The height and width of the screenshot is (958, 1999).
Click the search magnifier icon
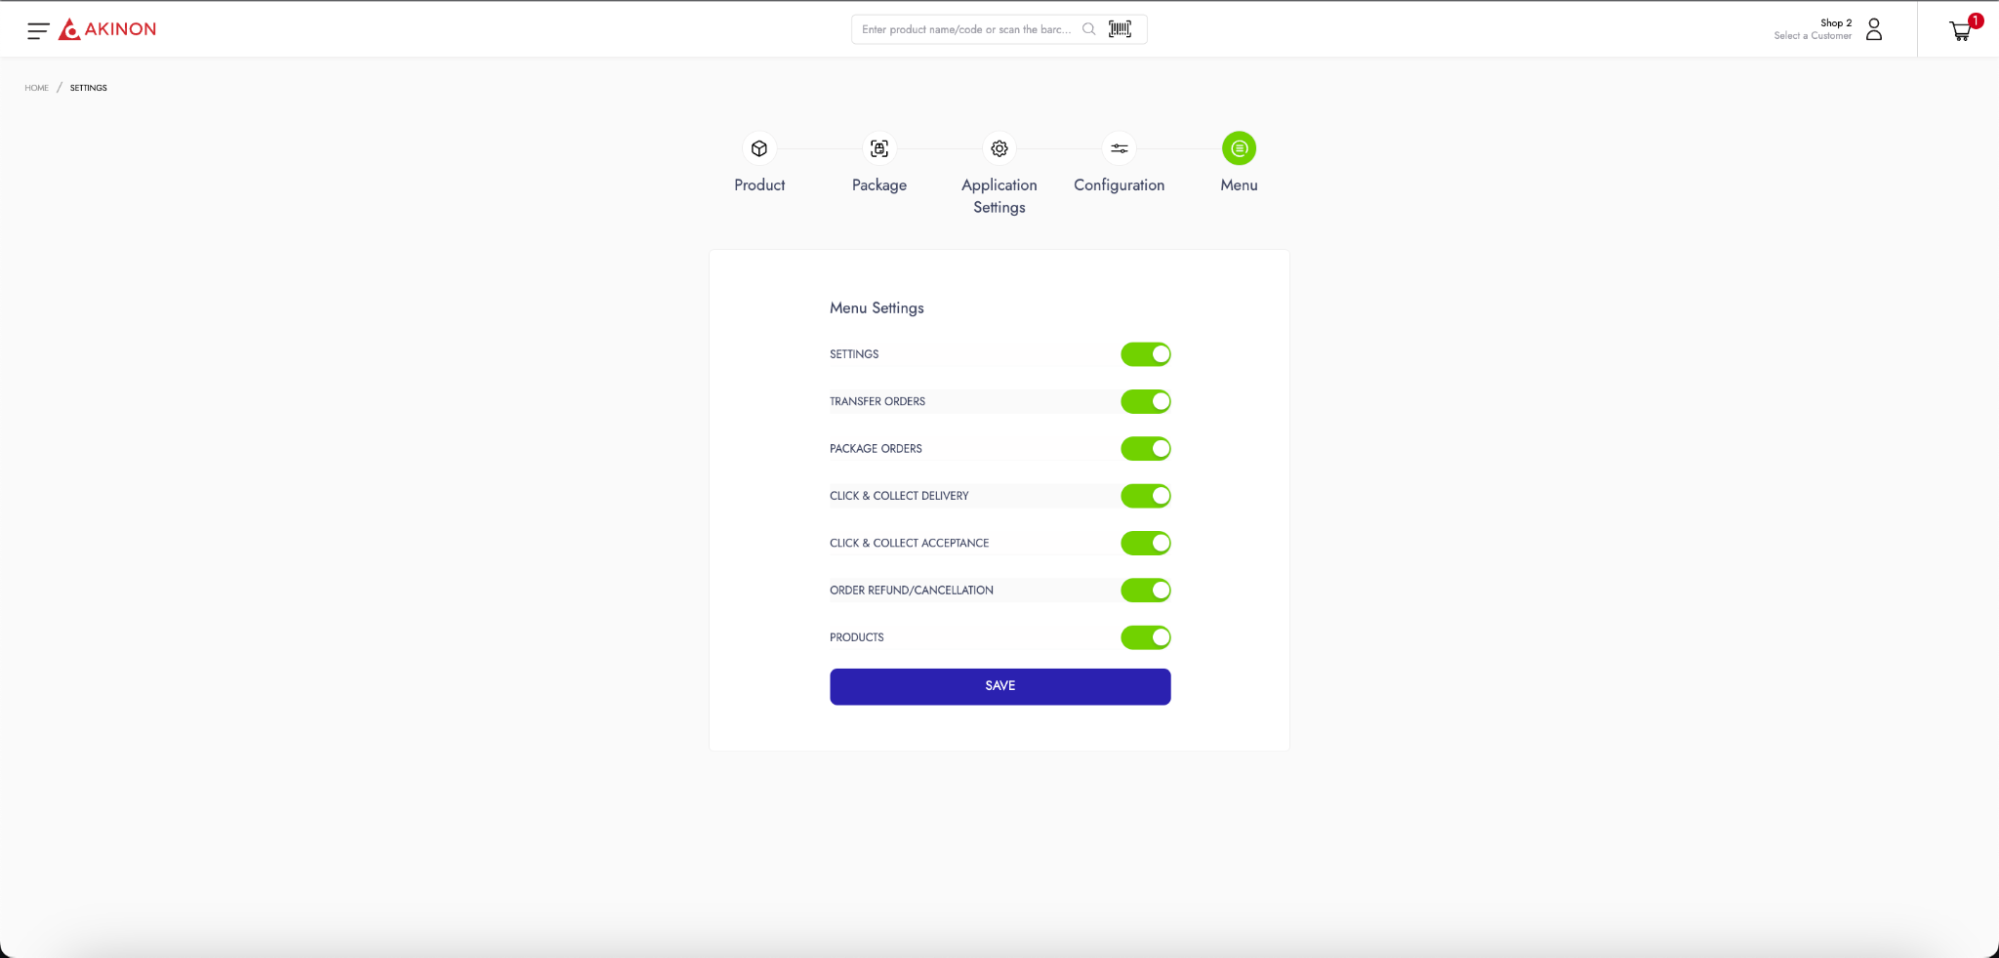click(1088, 29)
